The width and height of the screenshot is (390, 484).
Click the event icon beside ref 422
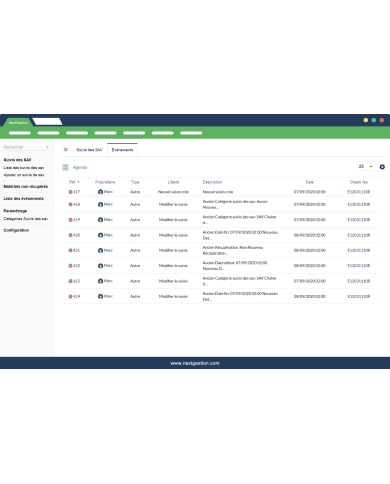tap(70, 266)
